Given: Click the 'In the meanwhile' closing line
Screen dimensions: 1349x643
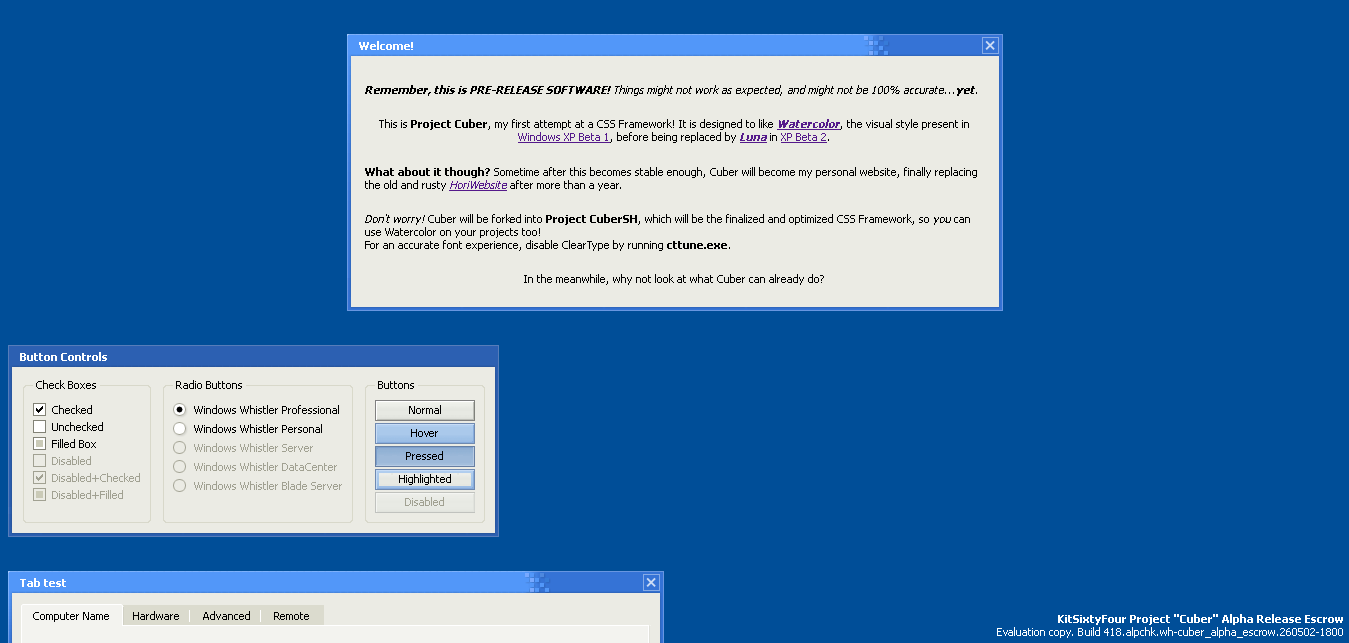Looking at the screenshot, I should pos(674,279).
